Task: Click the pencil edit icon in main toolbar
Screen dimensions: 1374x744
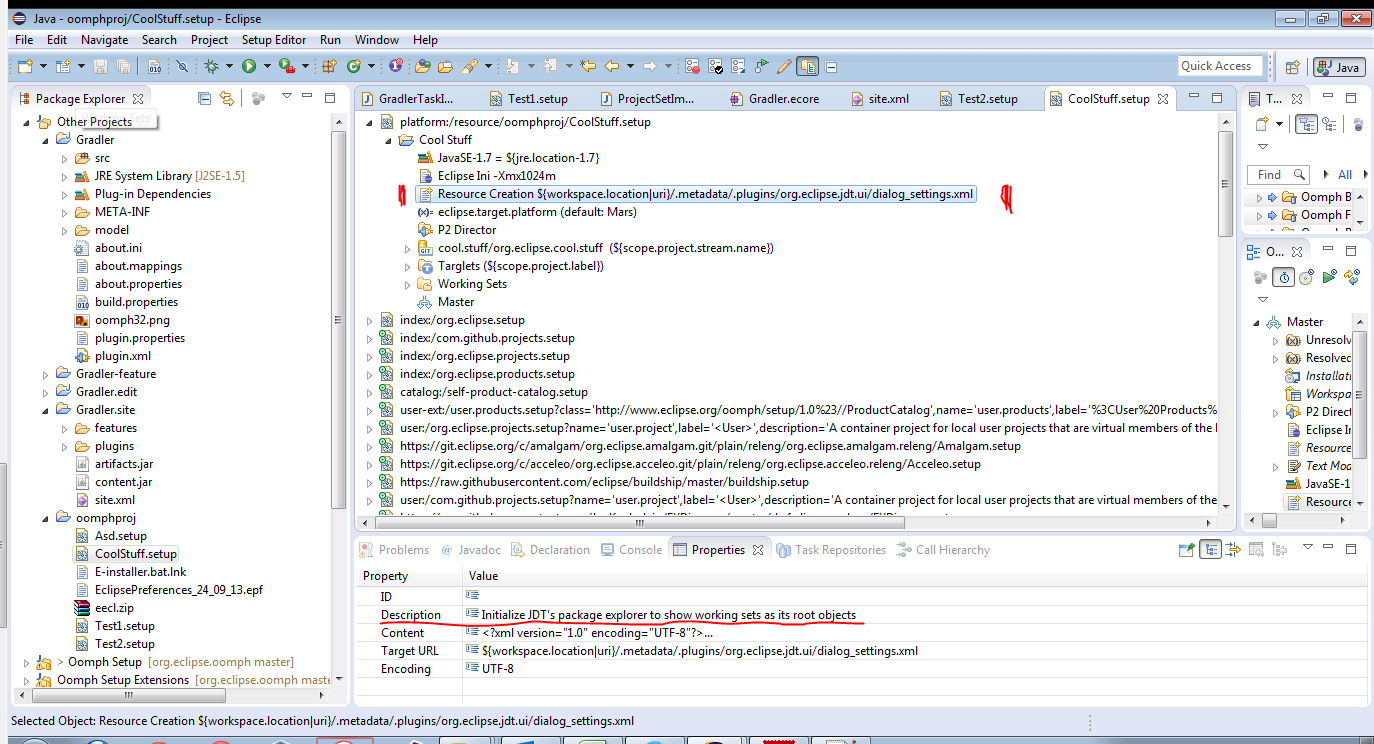Action: (784, 67)
